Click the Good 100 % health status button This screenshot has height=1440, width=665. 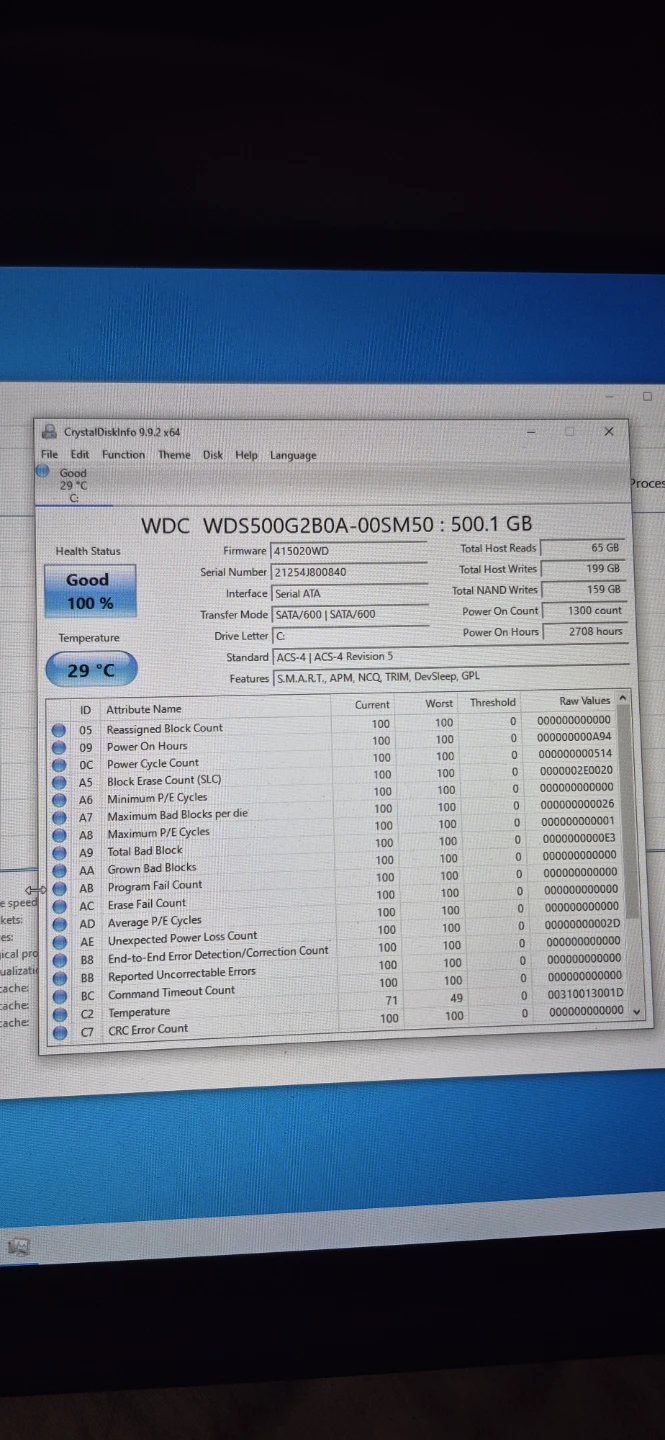(91, 591)
